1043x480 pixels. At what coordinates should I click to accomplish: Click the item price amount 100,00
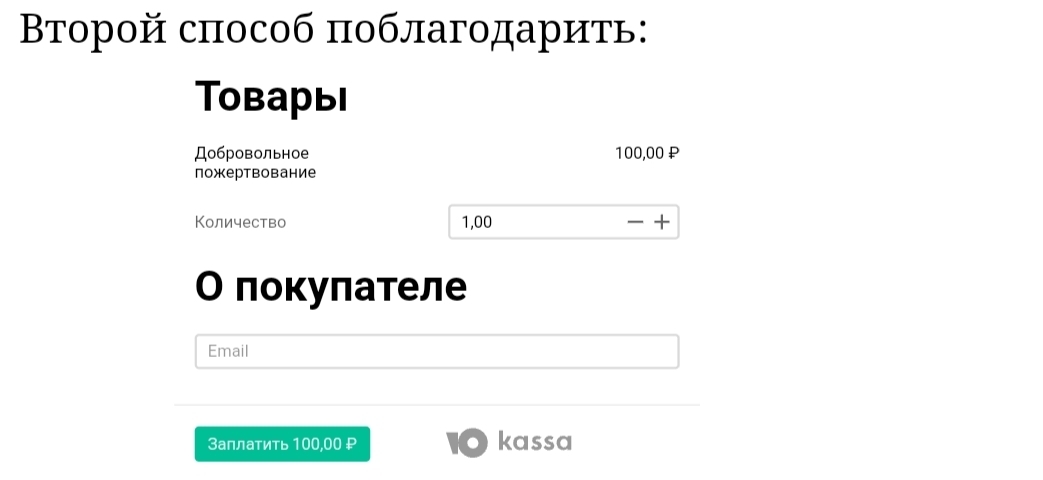639,153
